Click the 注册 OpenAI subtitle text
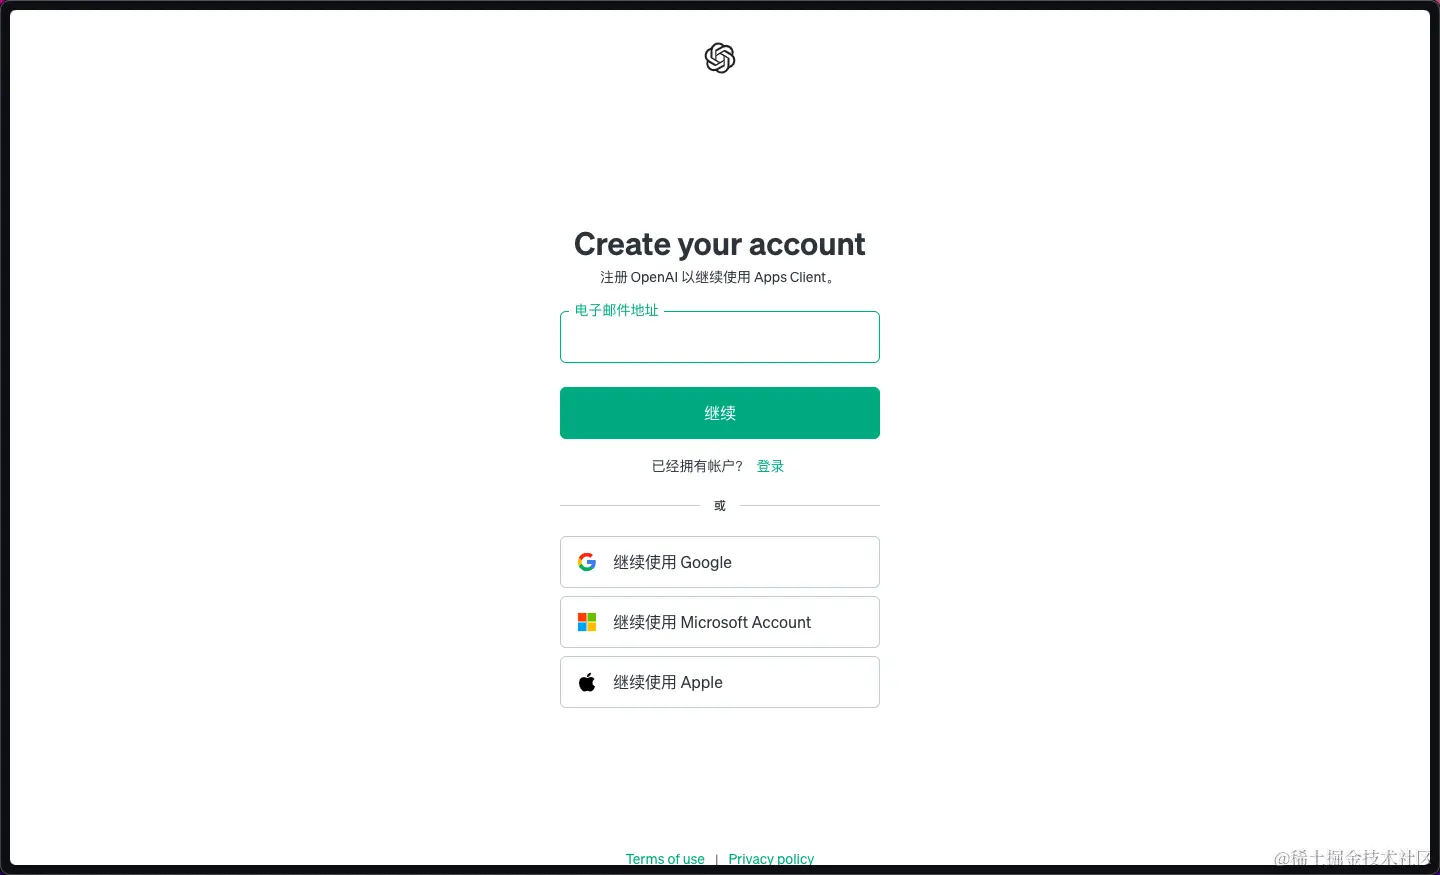The width and height of the screenshot is (1440, 875). (x=720, y=277)
